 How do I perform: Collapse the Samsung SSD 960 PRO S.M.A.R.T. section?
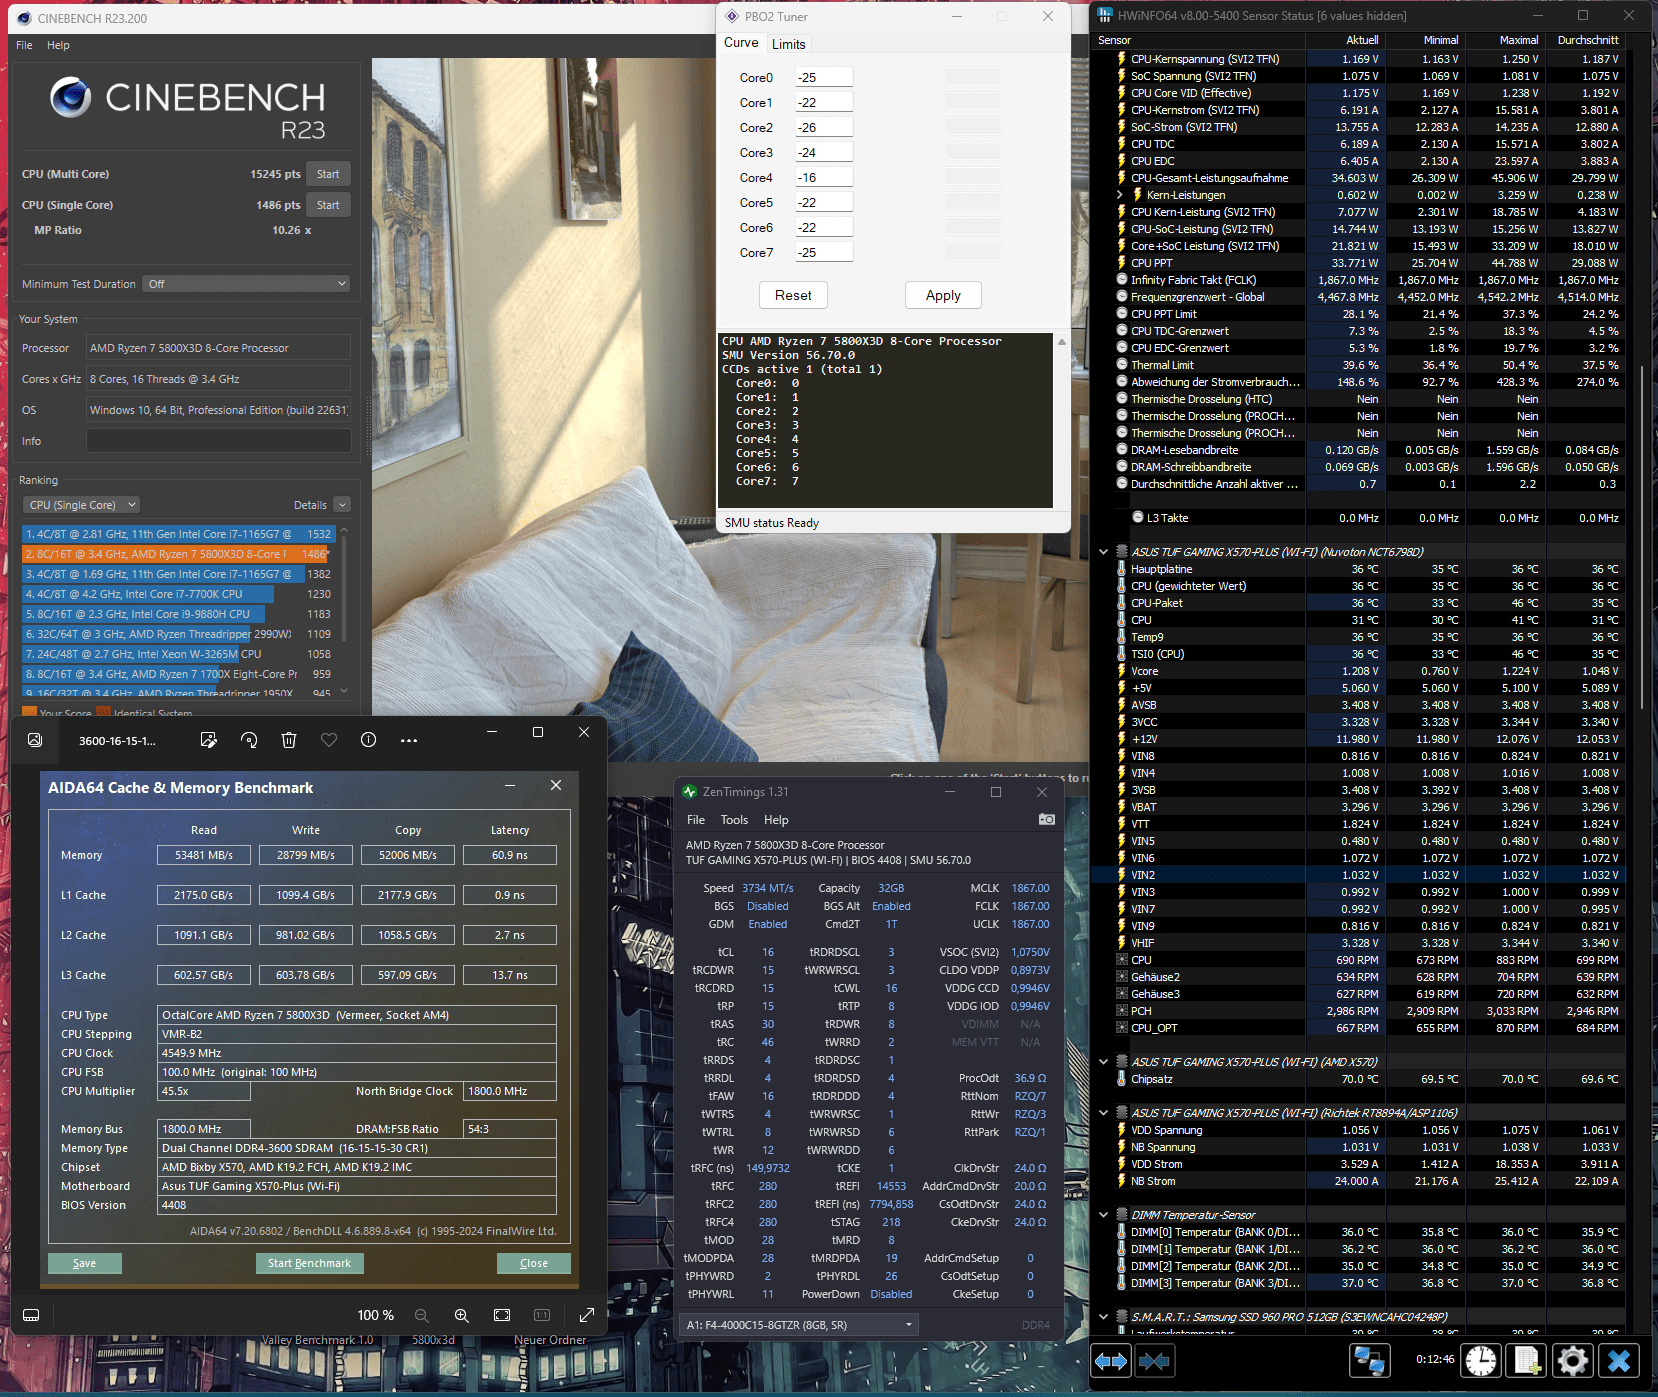pyautogui.click(x=1103, y=1317)
